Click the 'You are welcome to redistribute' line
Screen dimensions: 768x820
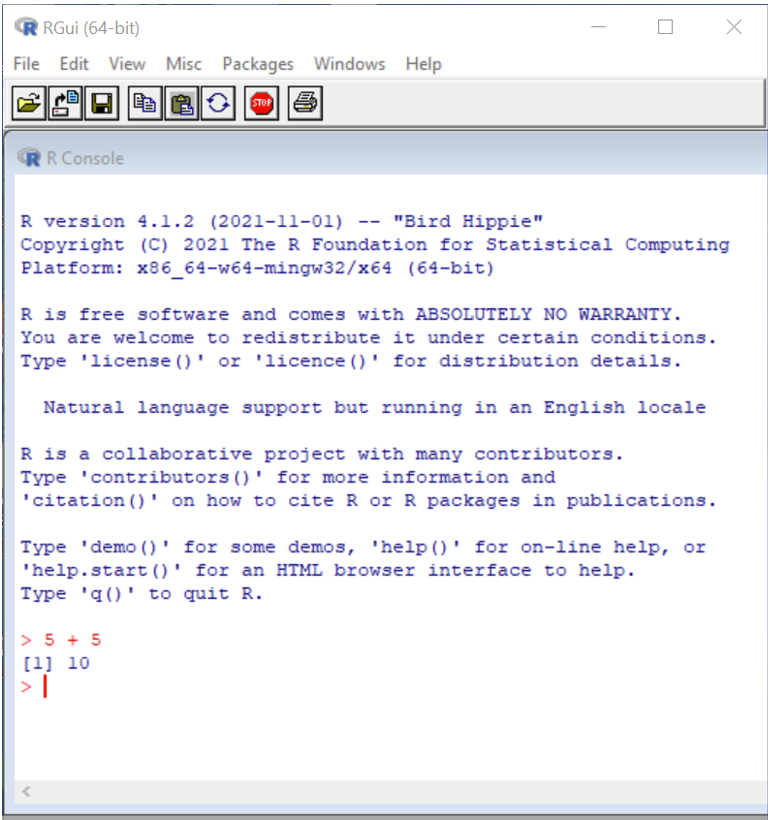tap(368, 337)
